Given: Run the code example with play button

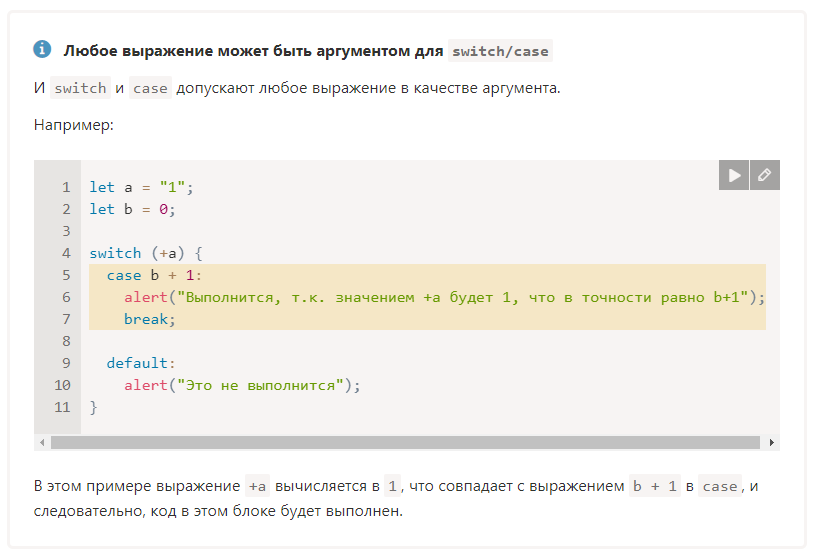Looking at the screenshot, I should [x=733, y=175].
